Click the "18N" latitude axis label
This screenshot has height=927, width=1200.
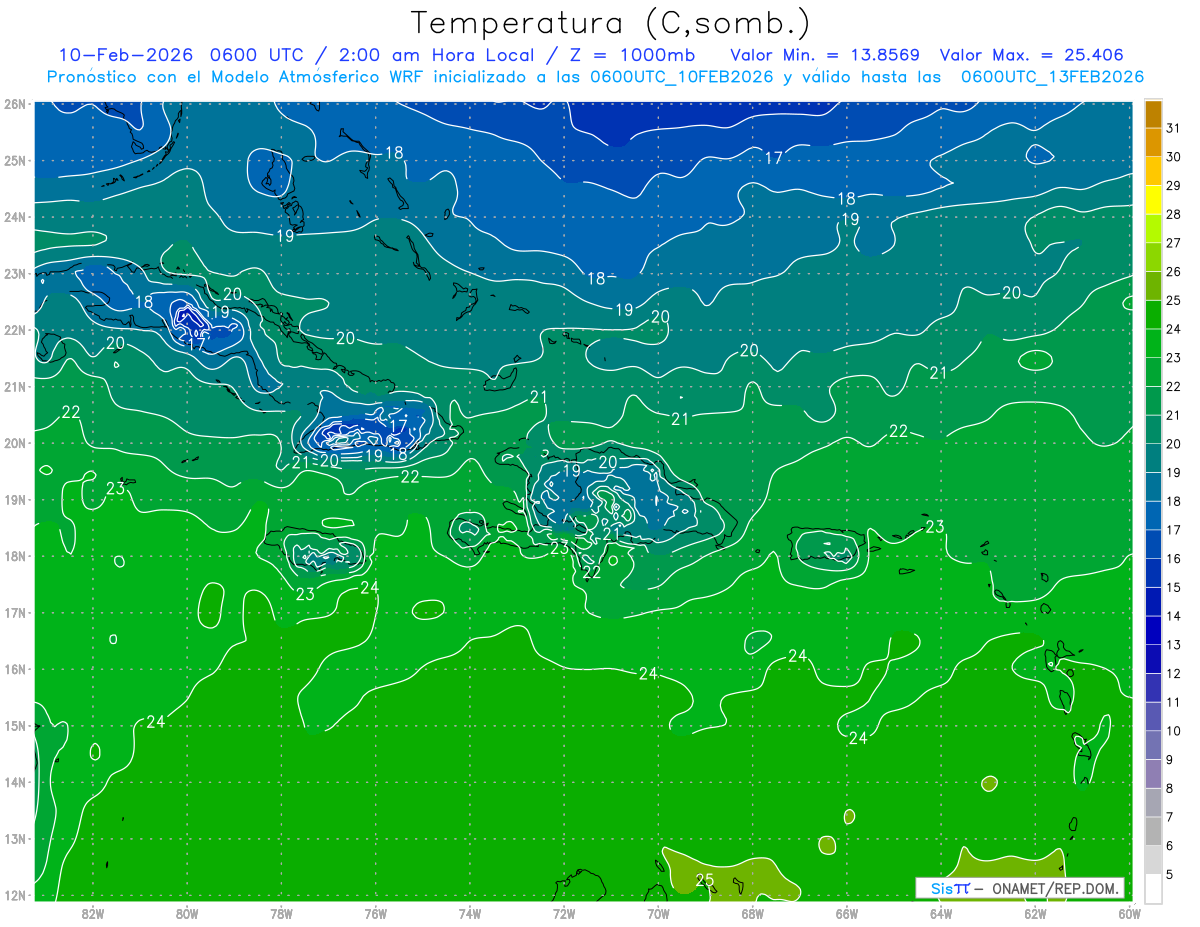coord(15,556)
